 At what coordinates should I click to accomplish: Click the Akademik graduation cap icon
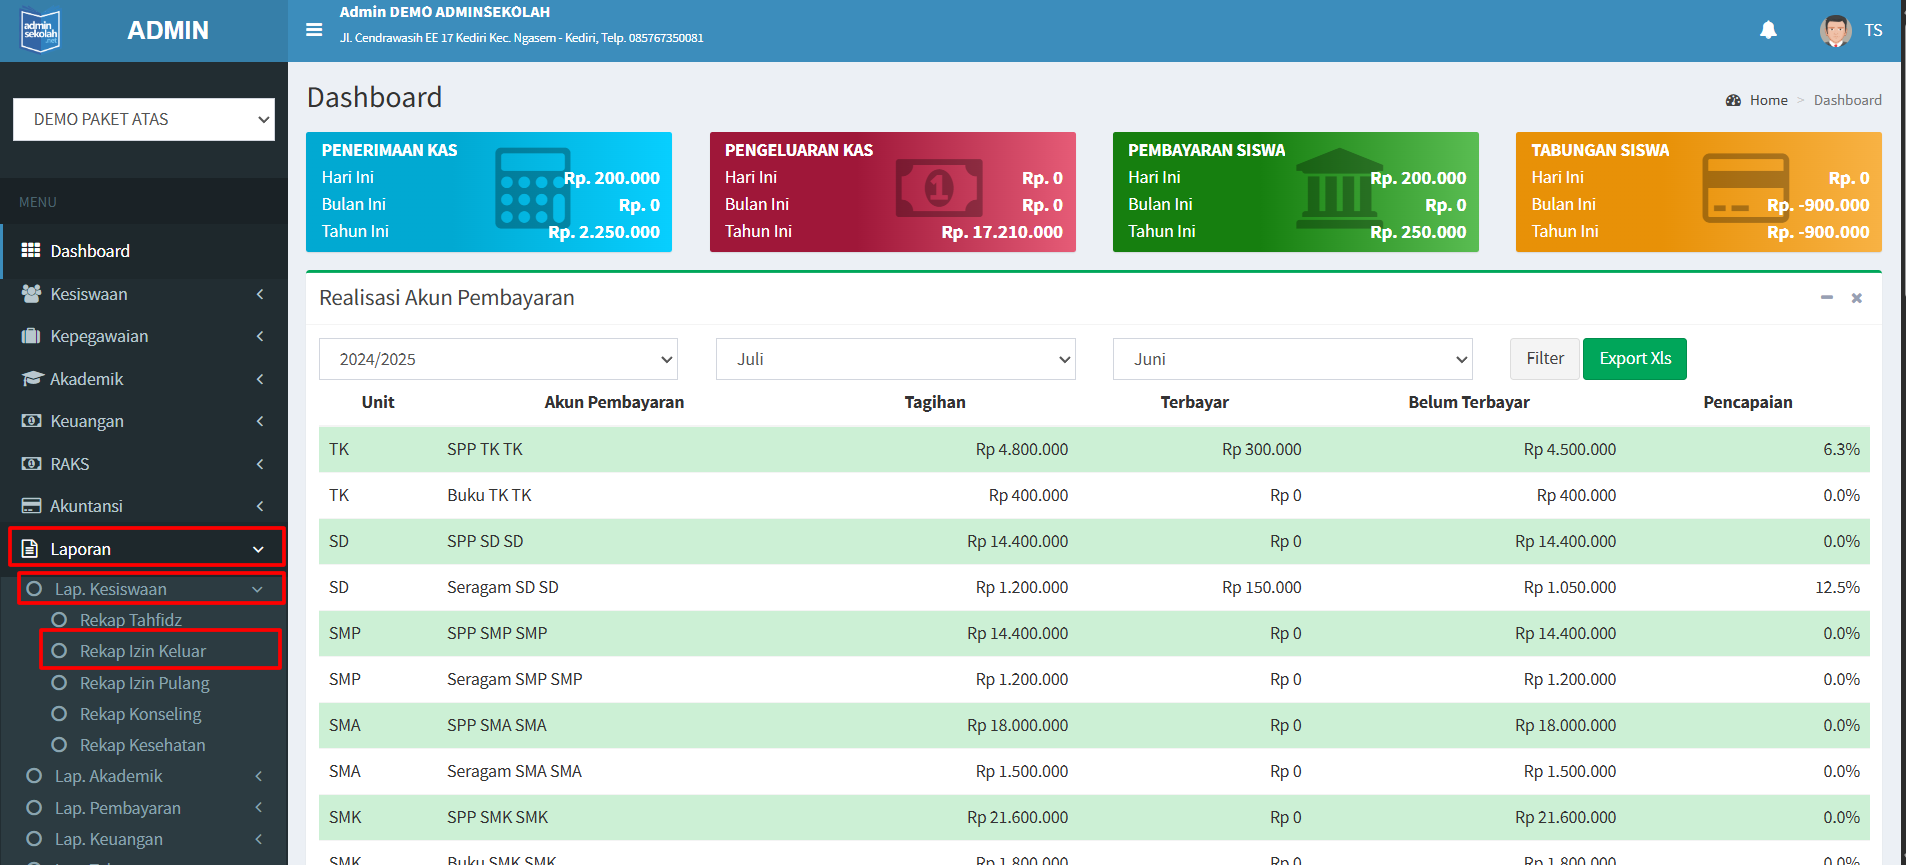[31, 379]
